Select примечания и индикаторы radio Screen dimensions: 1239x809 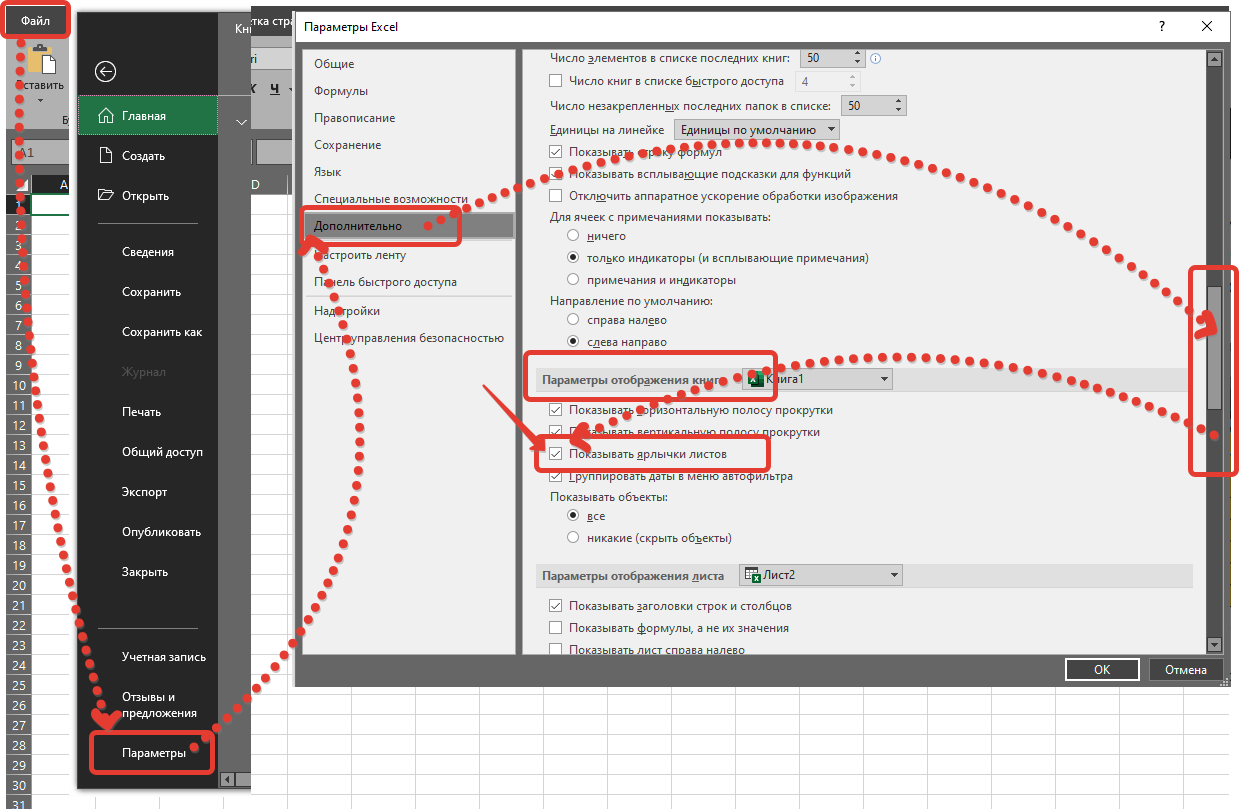pos(573,280)
